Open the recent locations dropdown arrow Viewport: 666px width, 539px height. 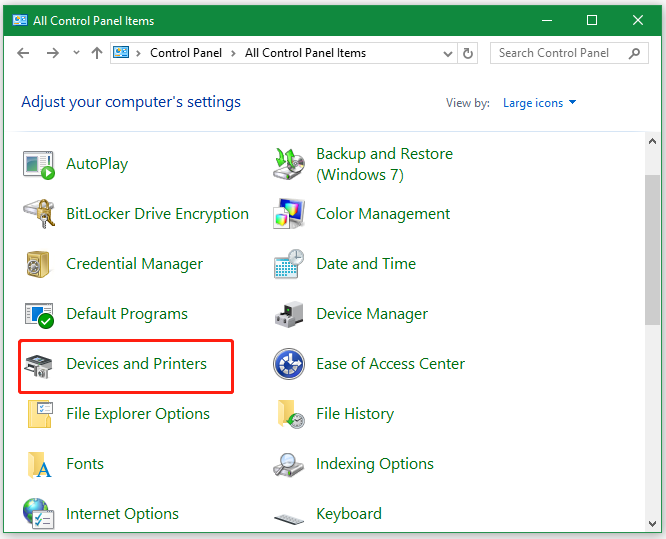[76, 53]
